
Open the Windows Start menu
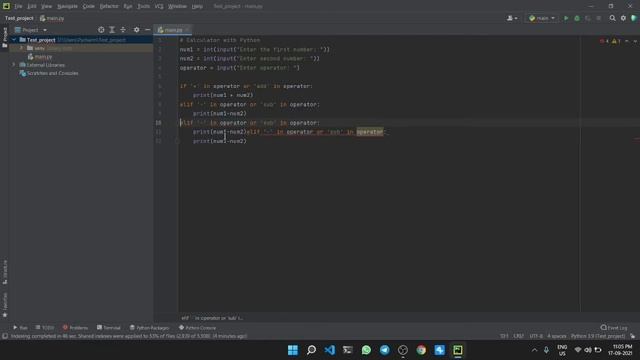pos(293,350)
